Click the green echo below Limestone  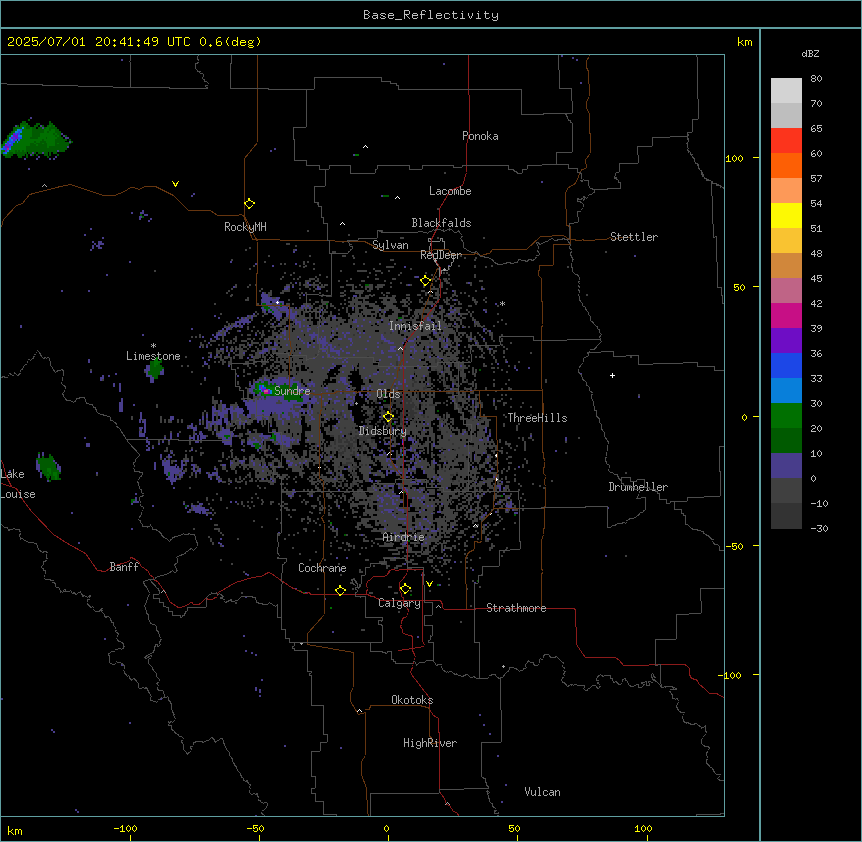[x=155, y=368]
